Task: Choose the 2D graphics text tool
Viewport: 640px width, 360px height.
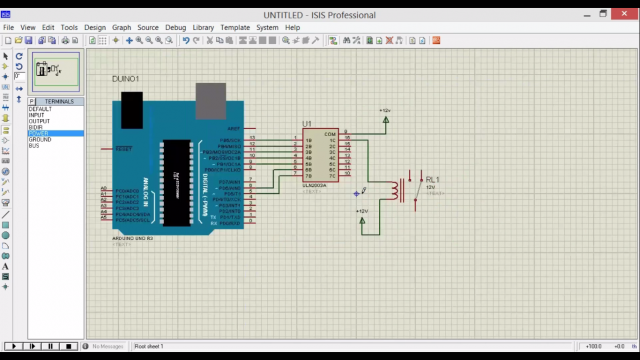Action: pyautogui.click(x=5, y=267)
